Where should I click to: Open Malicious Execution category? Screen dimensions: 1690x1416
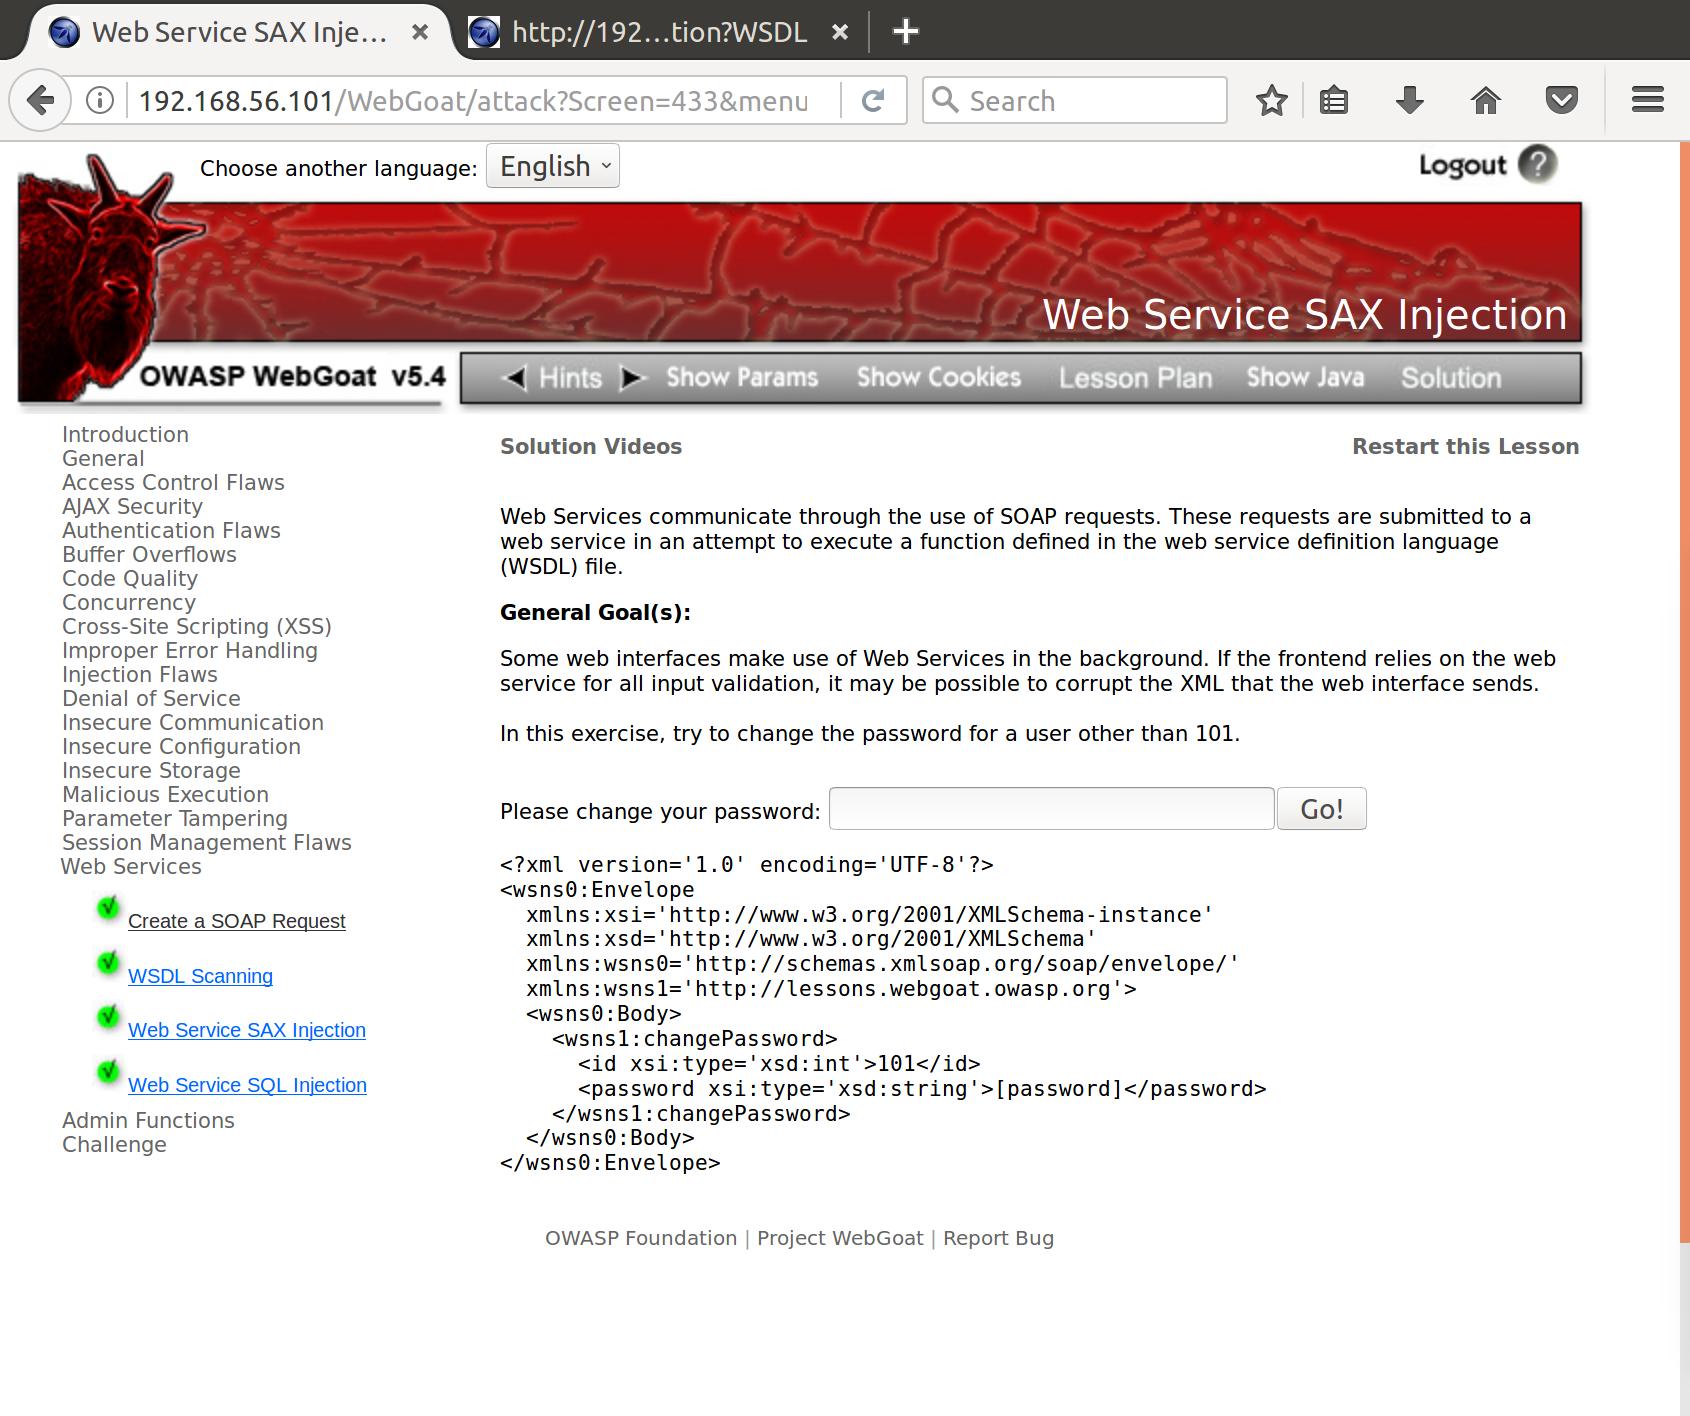[x=165, y=795]
